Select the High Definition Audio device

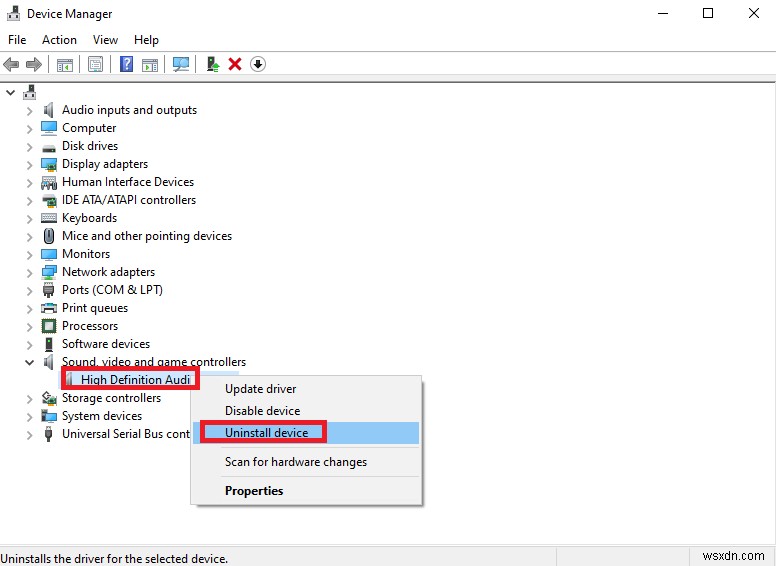136,379
